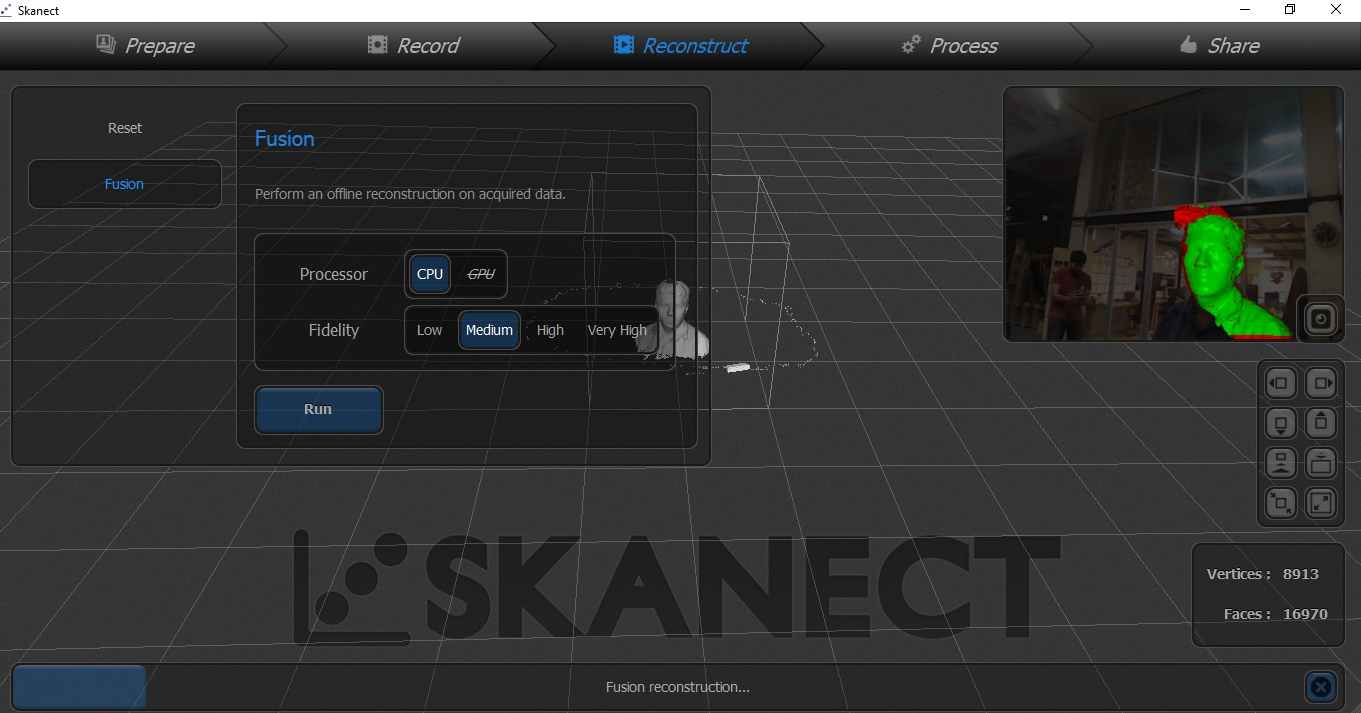1361x713 pixels.
Task: Select GPU processor option
Action: 481,274
